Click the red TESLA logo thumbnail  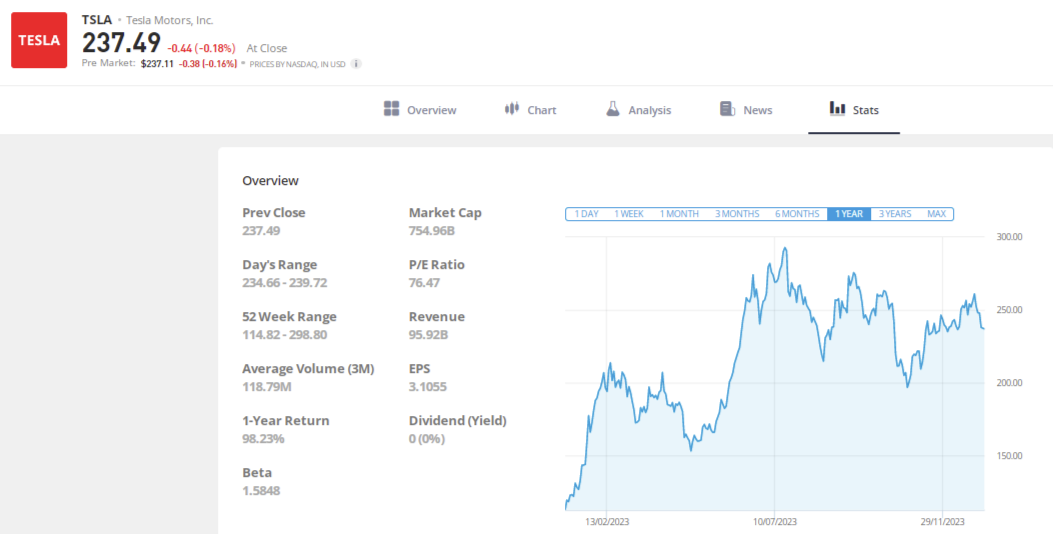tap(39, 40)
